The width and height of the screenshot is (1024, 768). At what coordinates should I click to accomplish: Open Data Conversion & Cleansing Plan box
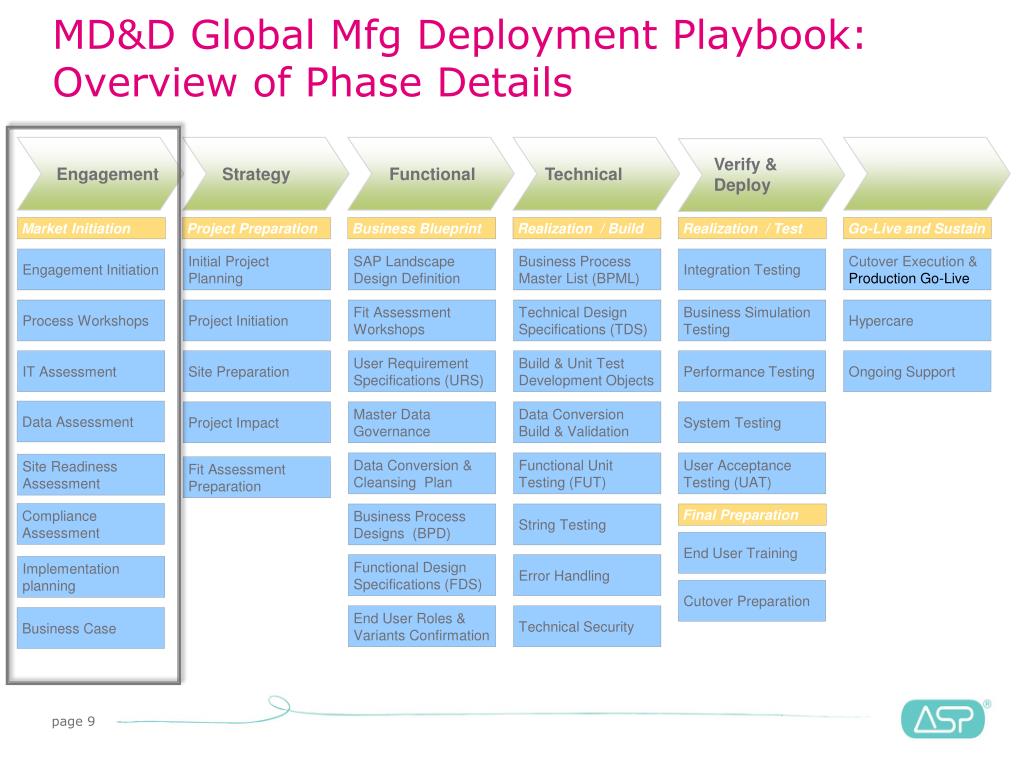click(x=422, y=473)
